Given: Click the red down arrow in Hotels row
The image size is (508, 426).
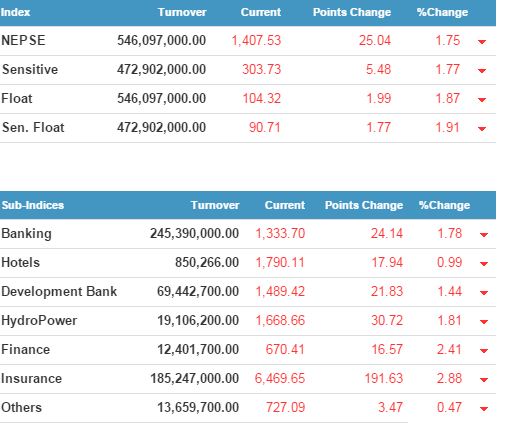Looking at the screenshot, I should coord(484,264).
